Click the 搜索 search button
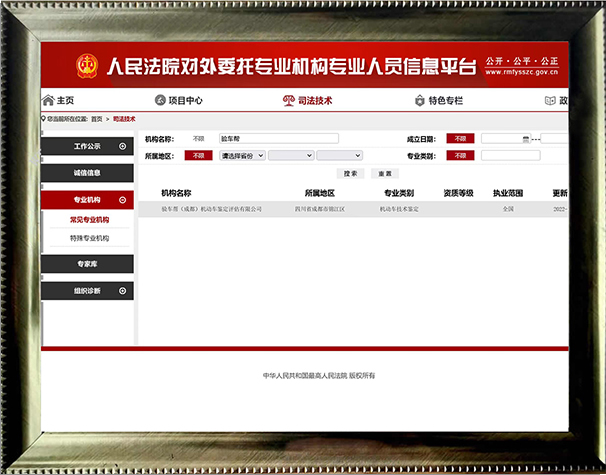 [350, 173]
